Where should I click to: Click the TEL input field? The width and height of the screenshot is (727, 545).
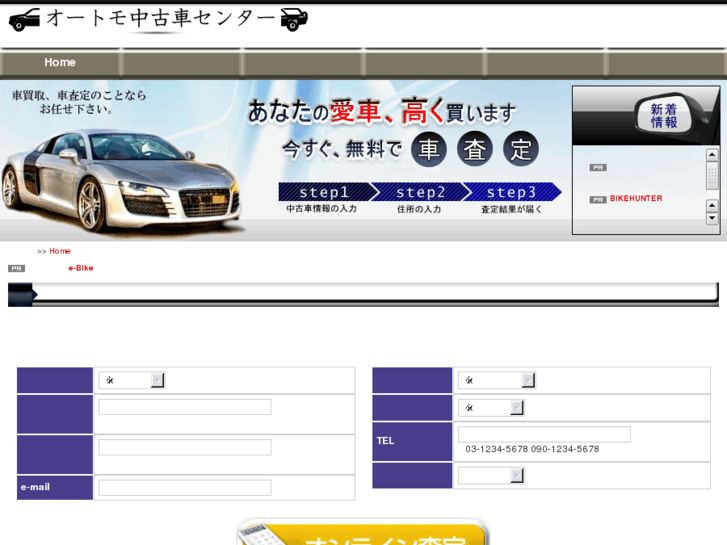click(x=544, y=434)
